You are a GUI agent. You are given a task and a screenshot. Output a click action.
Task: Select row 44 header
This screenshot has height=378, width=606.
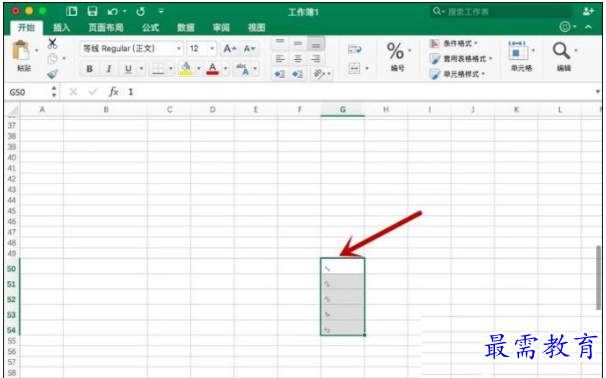12,200
